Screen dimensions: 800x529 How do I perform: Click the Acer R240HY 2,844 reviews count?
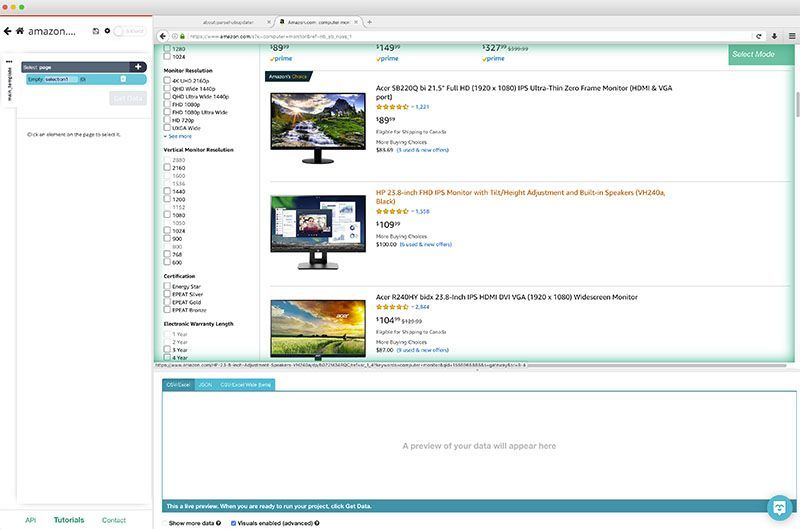pos(422,307)
